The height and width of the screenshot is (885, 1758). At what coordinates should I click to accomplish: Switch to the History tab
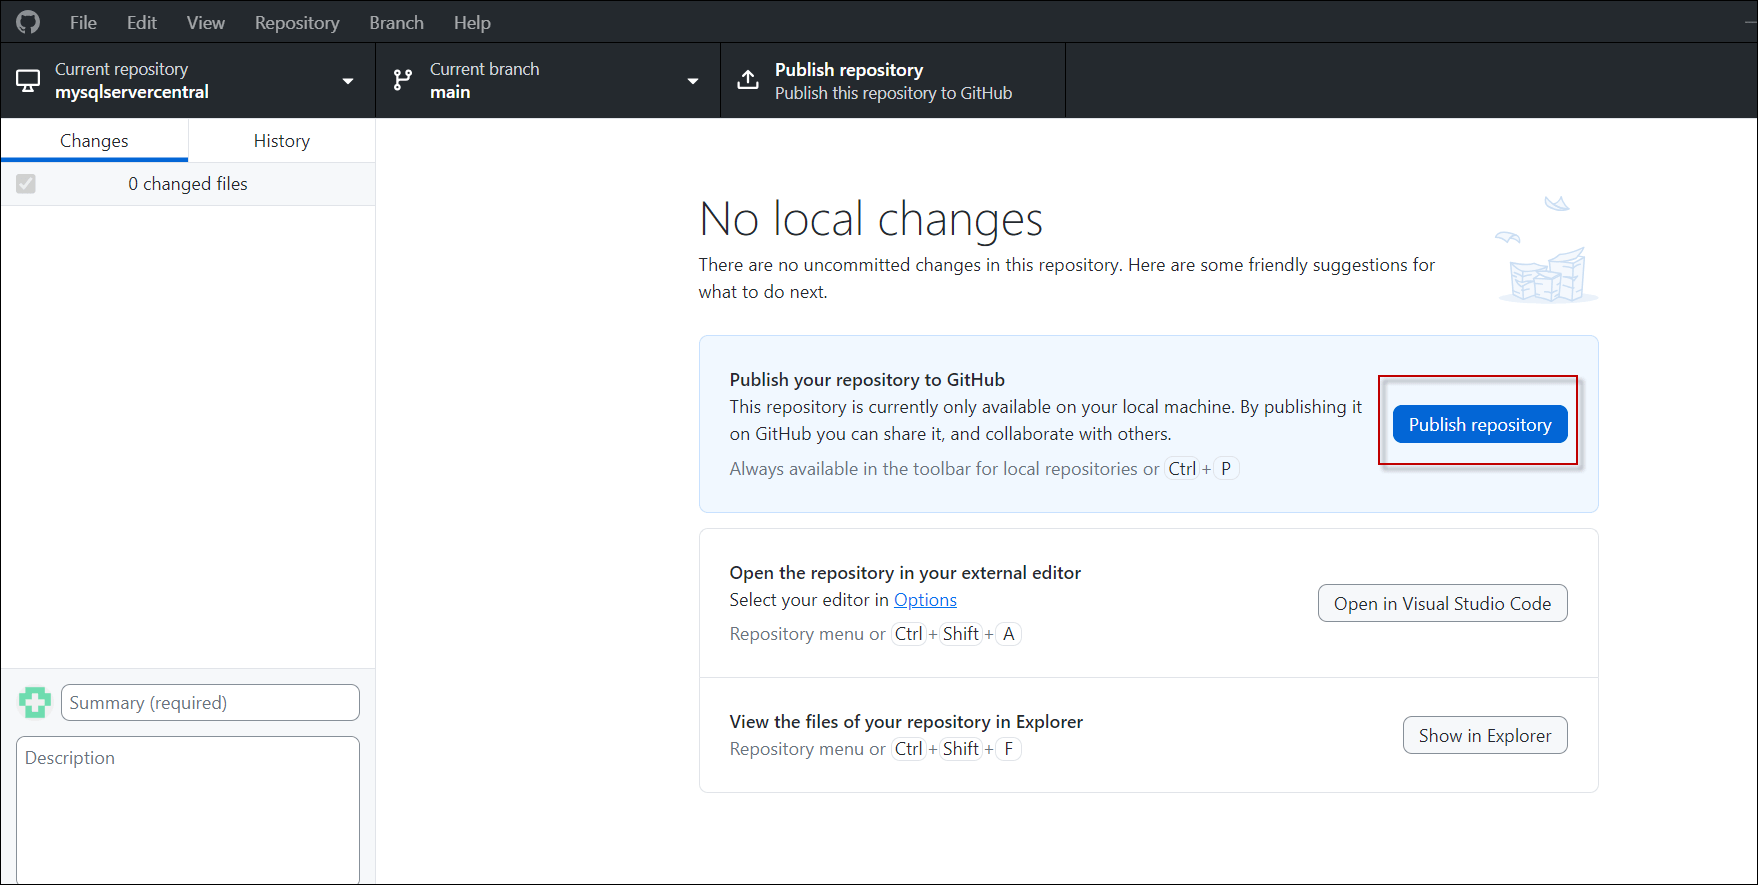(x=281, y=141)
